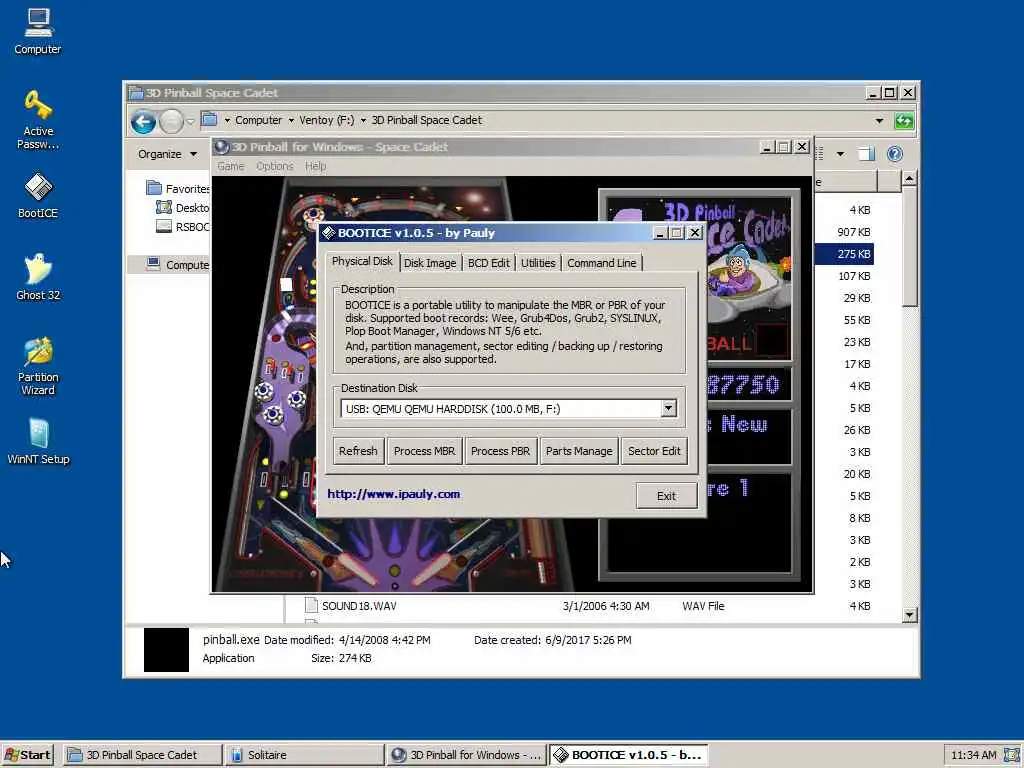Click the Sector Edit button

click(x=654, y=451)
